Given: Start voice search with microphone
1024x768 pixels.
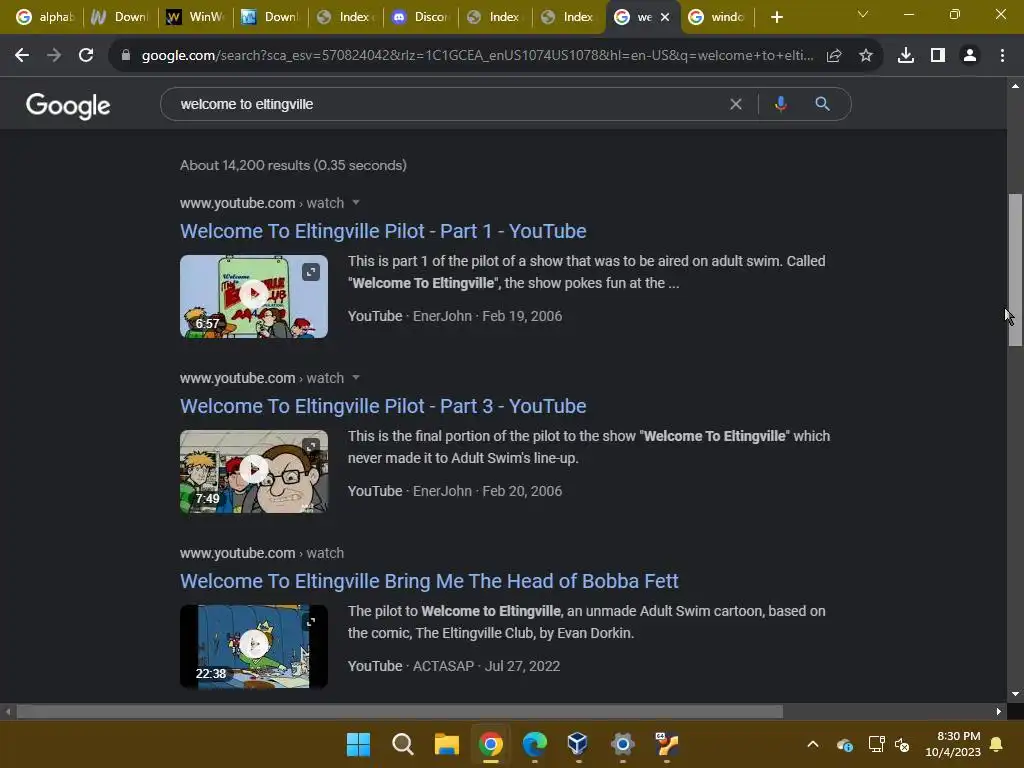Looking at the screenshot, I should tap(780, 104).
